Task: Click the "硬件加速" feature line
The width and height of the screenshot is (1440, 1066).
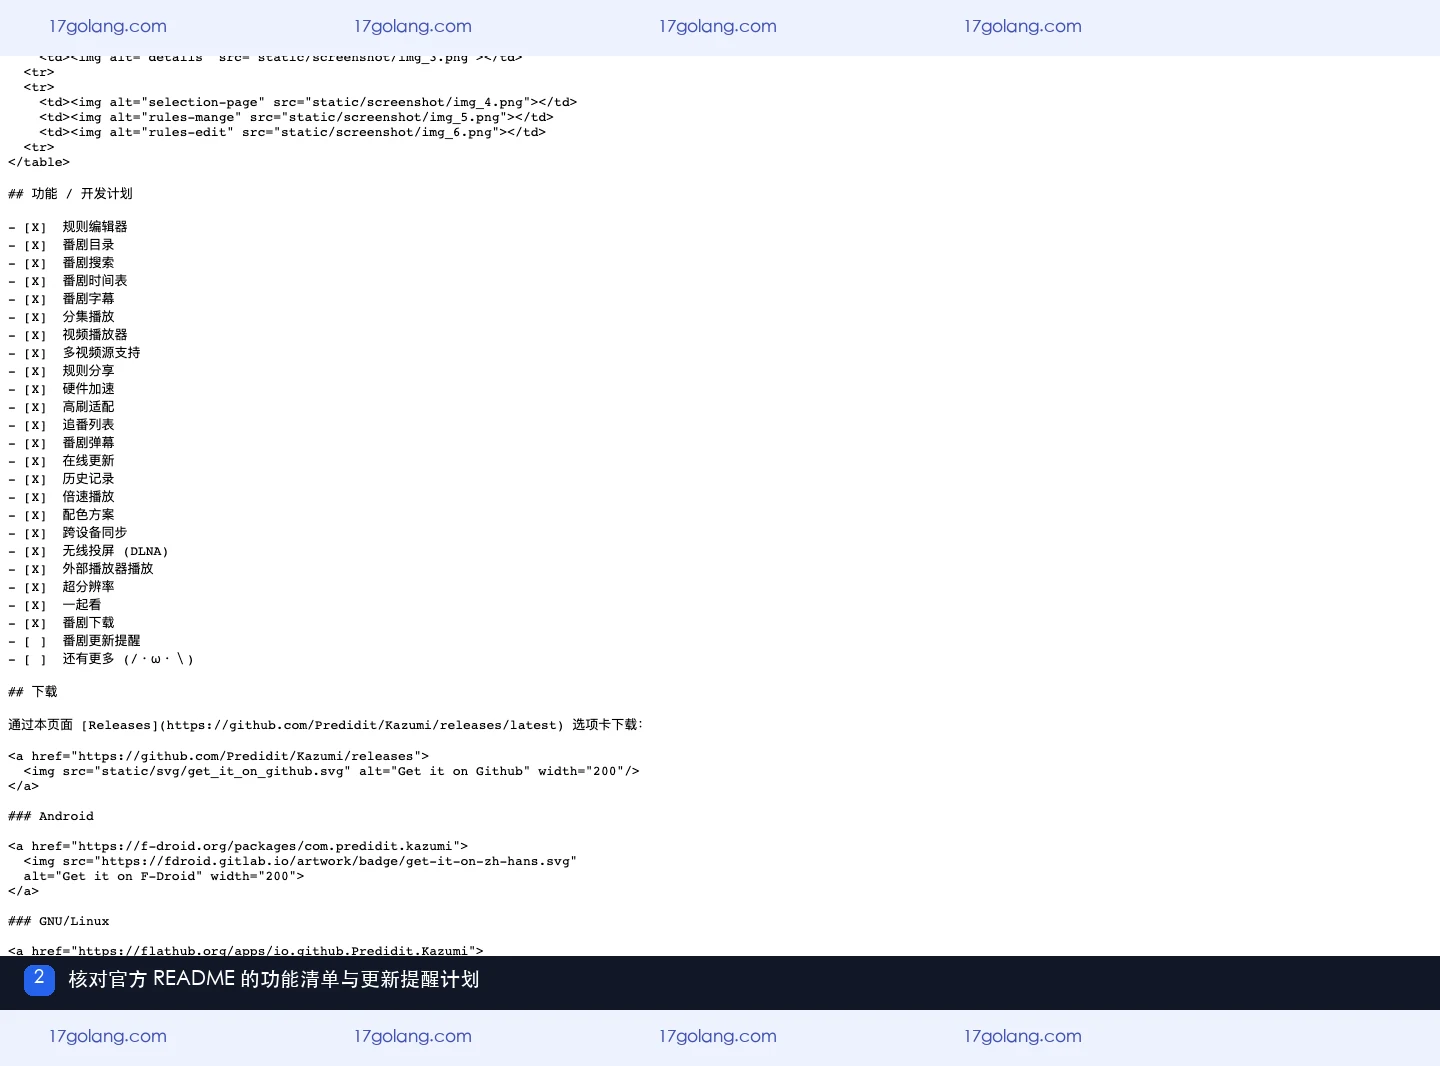Action: 61,389
